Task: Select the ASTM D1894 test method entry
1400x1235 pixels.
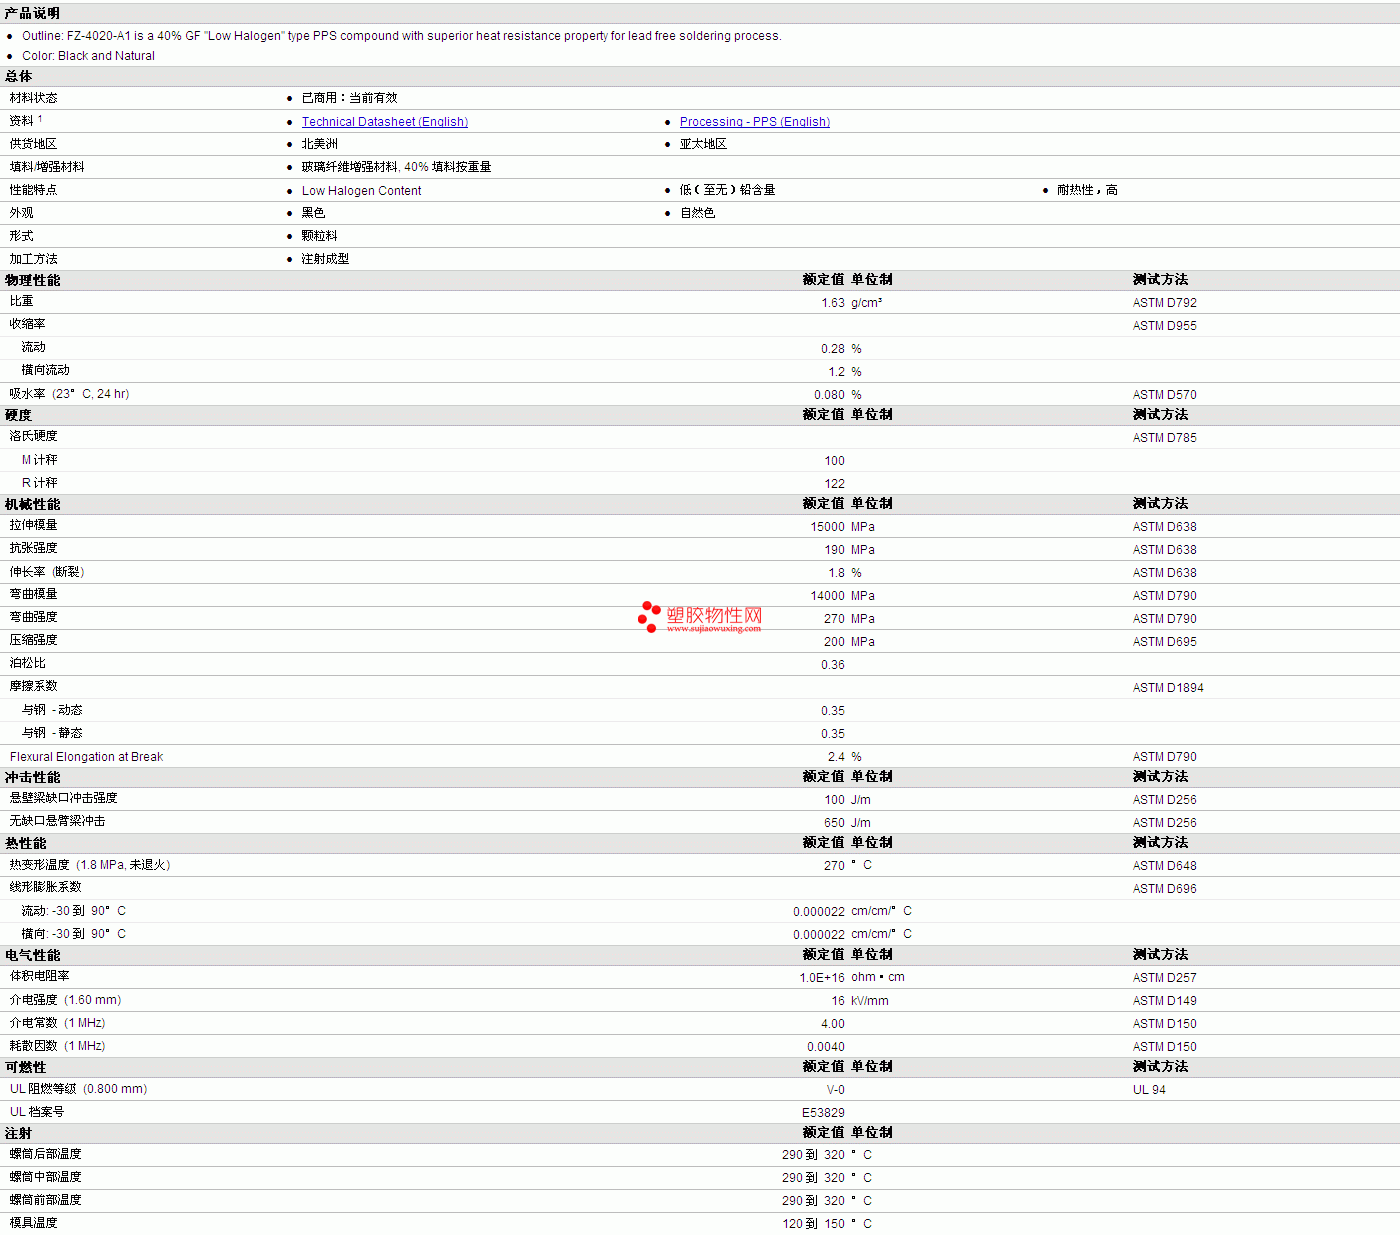Action: pyautogui.click(x=1167, y=688)
